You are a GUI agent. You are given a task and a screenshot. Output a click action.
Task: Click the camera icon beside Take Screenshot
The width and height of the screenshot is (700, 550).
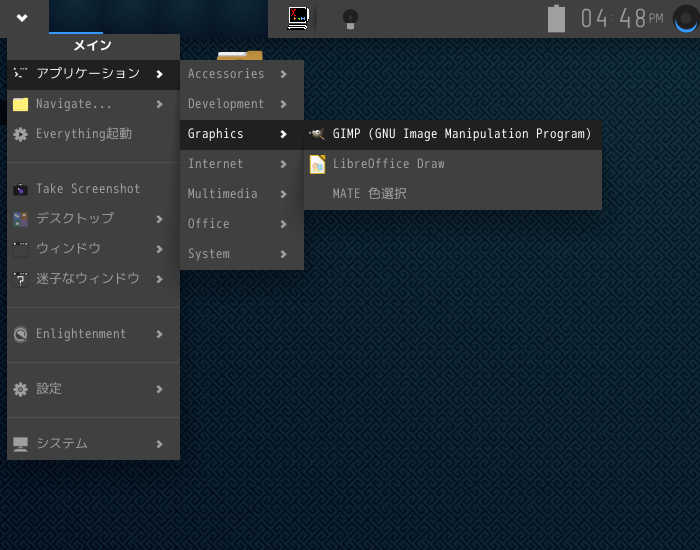coord(21,189)
